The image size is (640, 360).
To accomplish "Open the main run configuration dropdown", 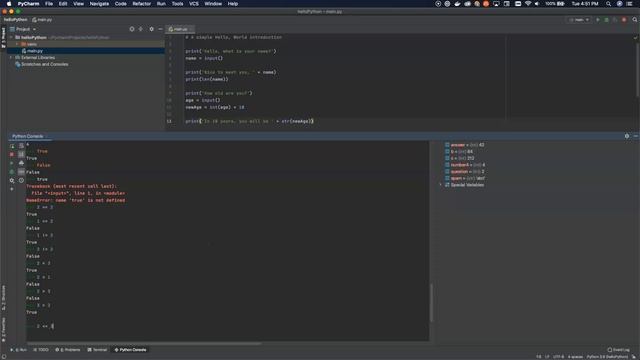I will (x=579, y=20).
